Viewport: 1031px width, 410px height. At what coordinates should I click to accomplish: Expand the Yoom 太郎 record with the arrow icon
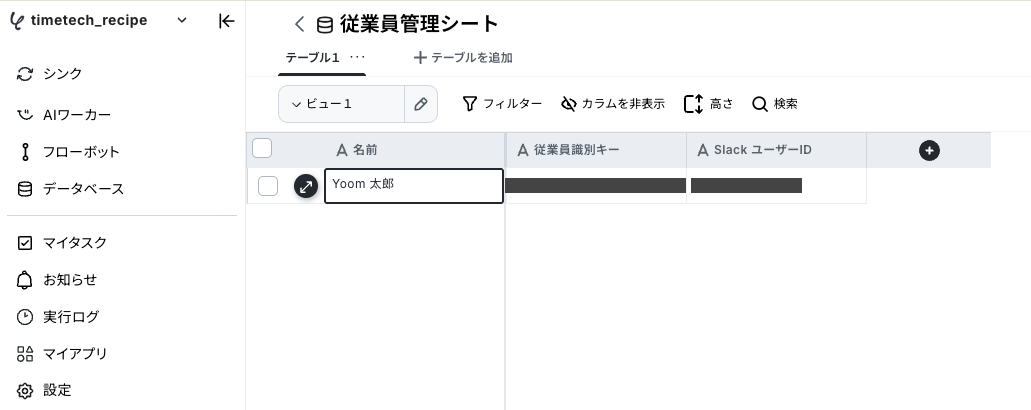pyautogui.click(x=306, y=187)
